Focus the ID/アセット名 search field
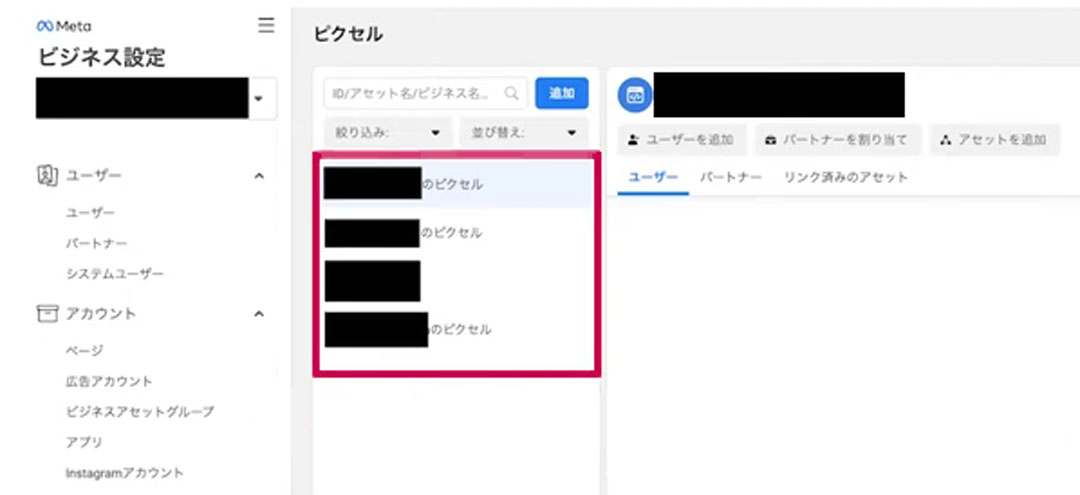 tap(413, 94)
